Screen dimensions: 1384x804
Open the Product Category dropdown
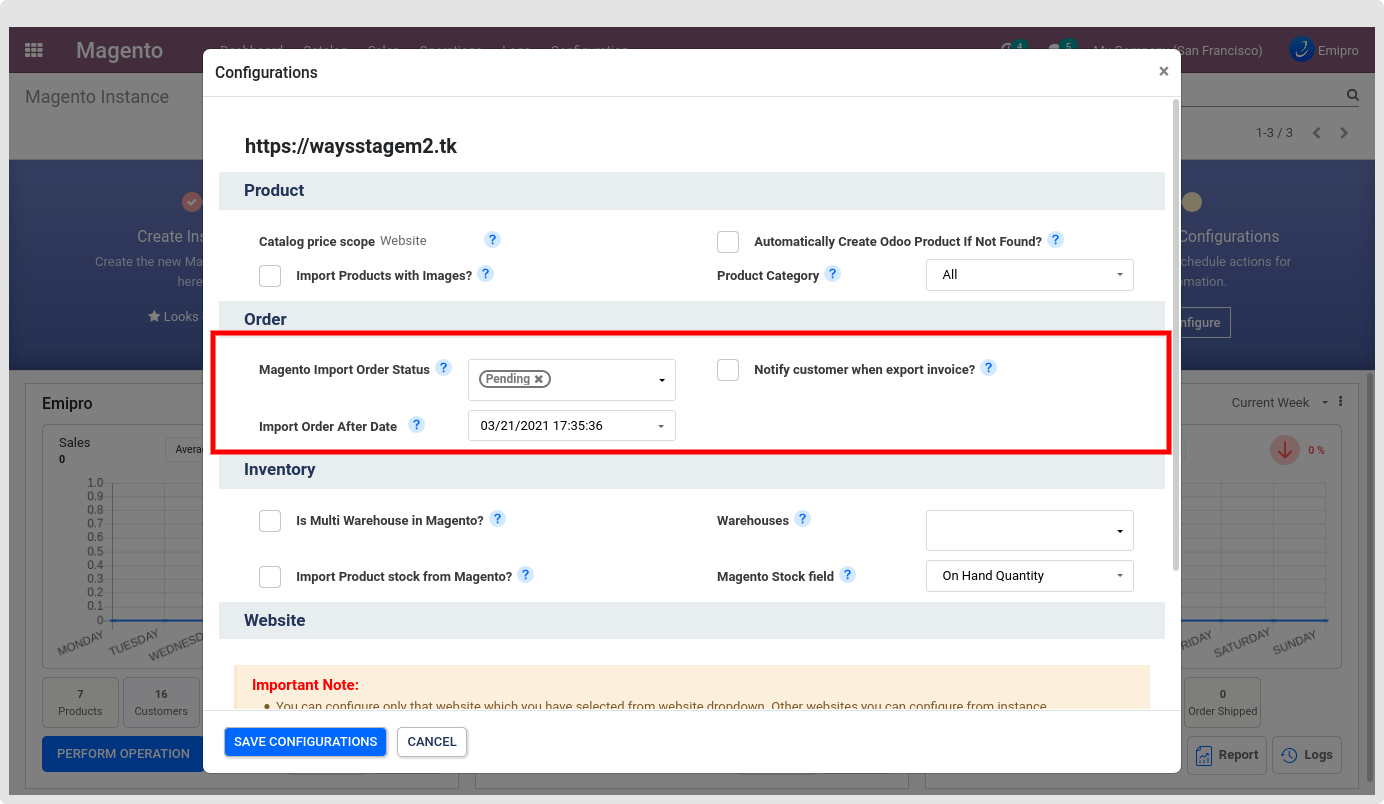(x=1030, y=275)
